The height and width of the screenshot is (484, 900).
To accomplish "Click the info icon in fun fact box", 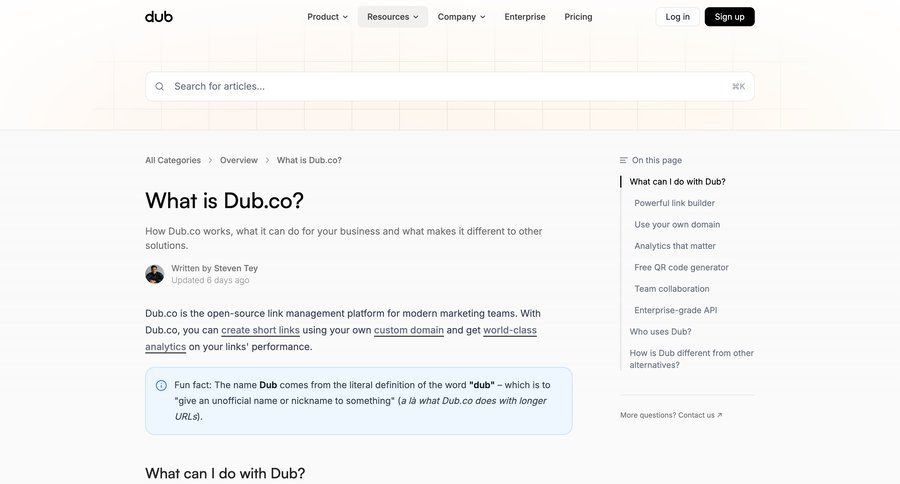I will pyautogui.click(x=161, y=385).
